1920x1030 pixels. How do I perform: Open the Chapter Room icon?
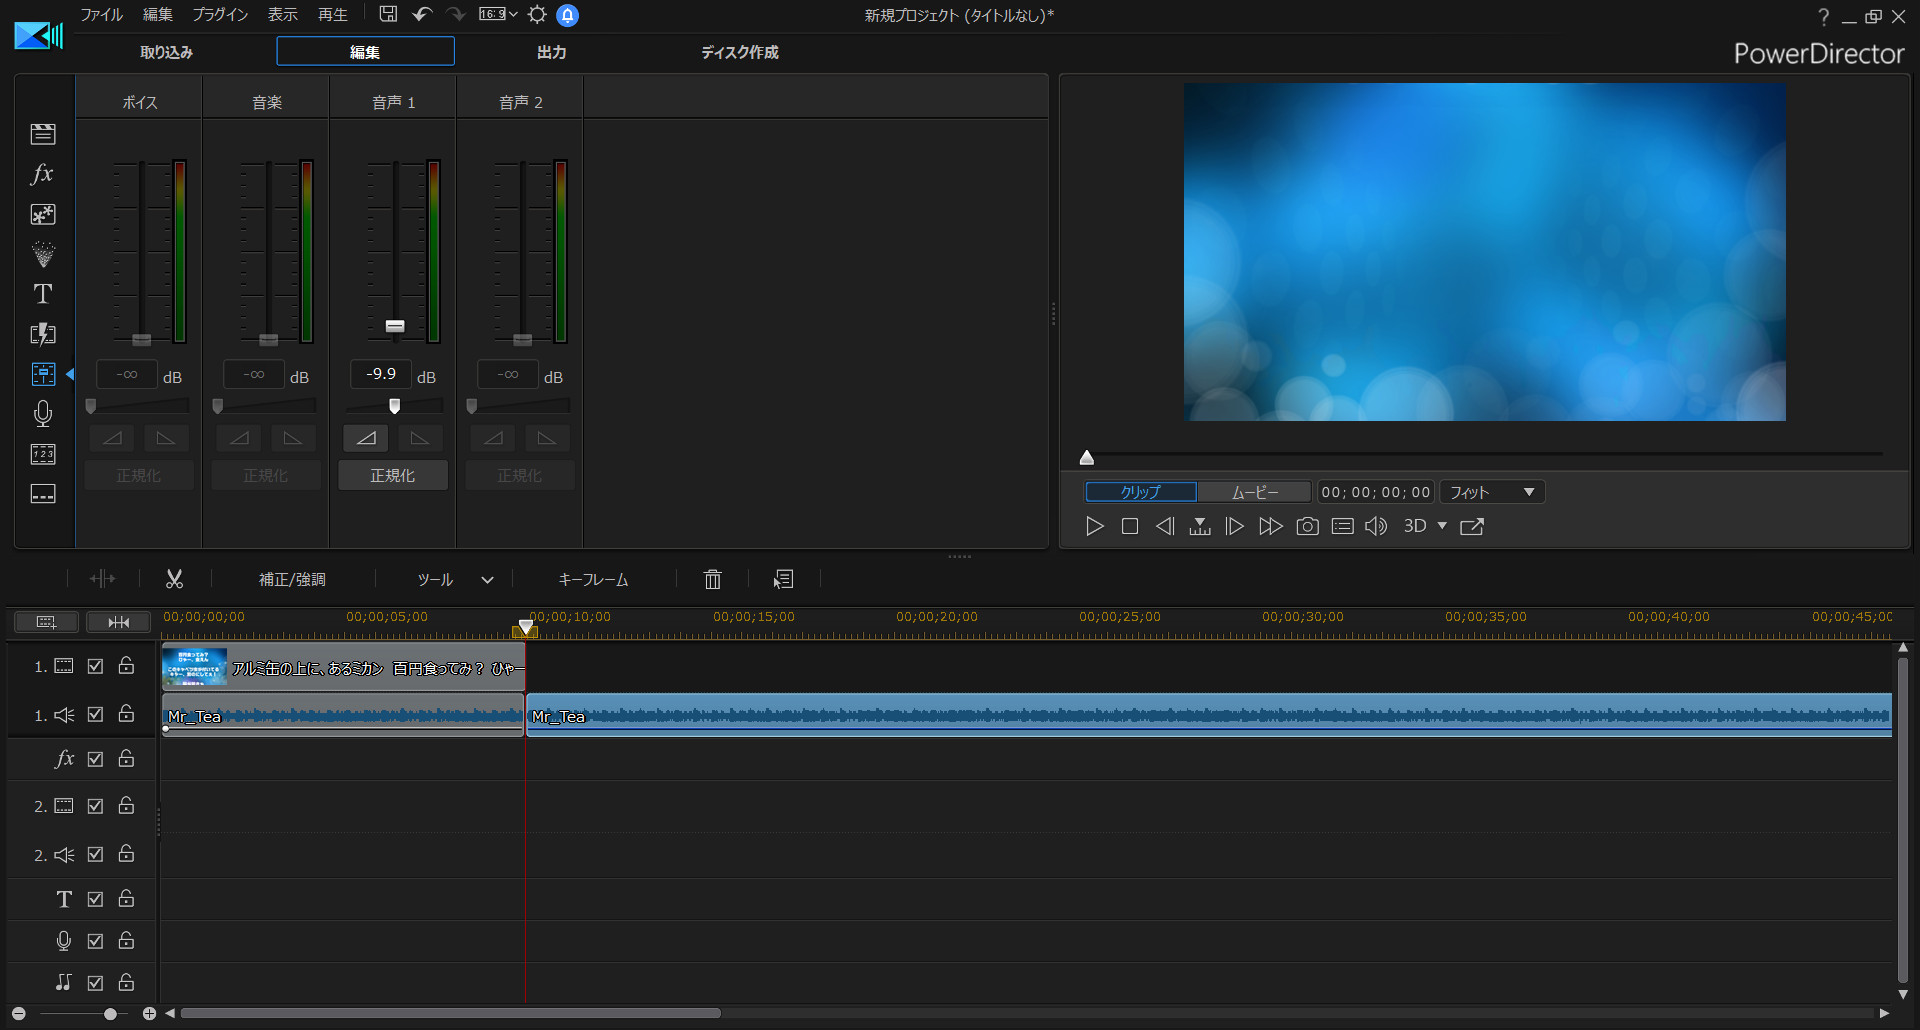[x=43, y=454]
